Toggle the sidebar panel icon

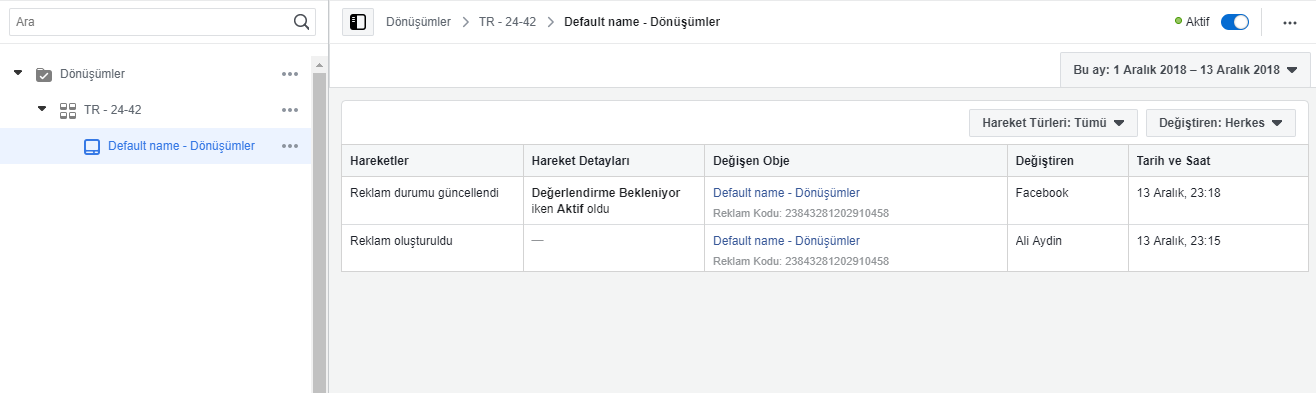[x=358, y=21]
